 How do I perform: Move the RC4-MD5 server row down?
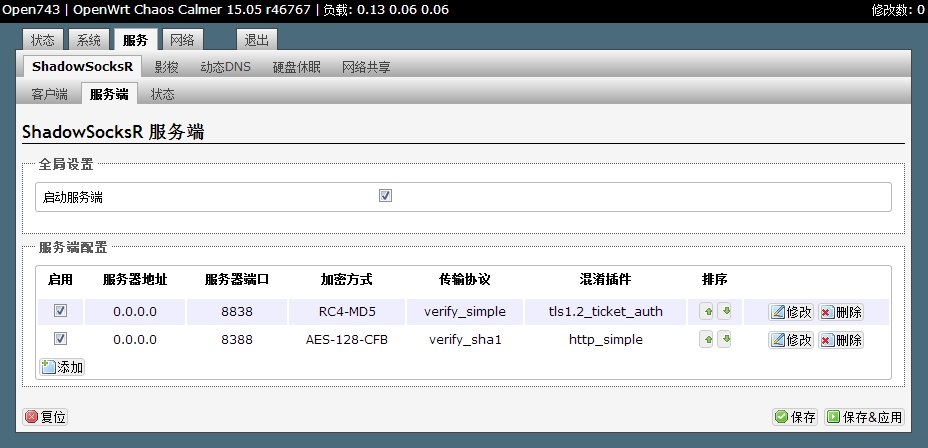726,312
